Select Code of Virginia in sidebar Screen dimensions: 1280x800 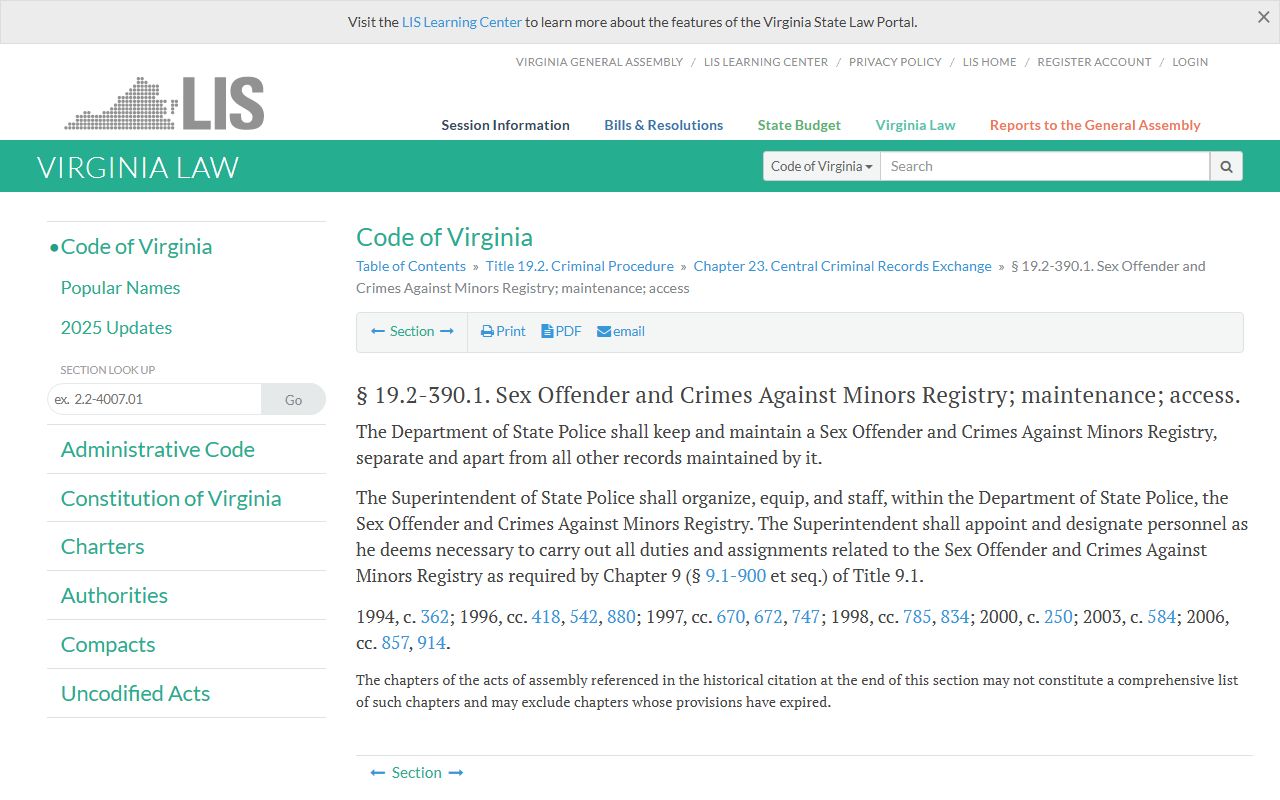point(136,246)
